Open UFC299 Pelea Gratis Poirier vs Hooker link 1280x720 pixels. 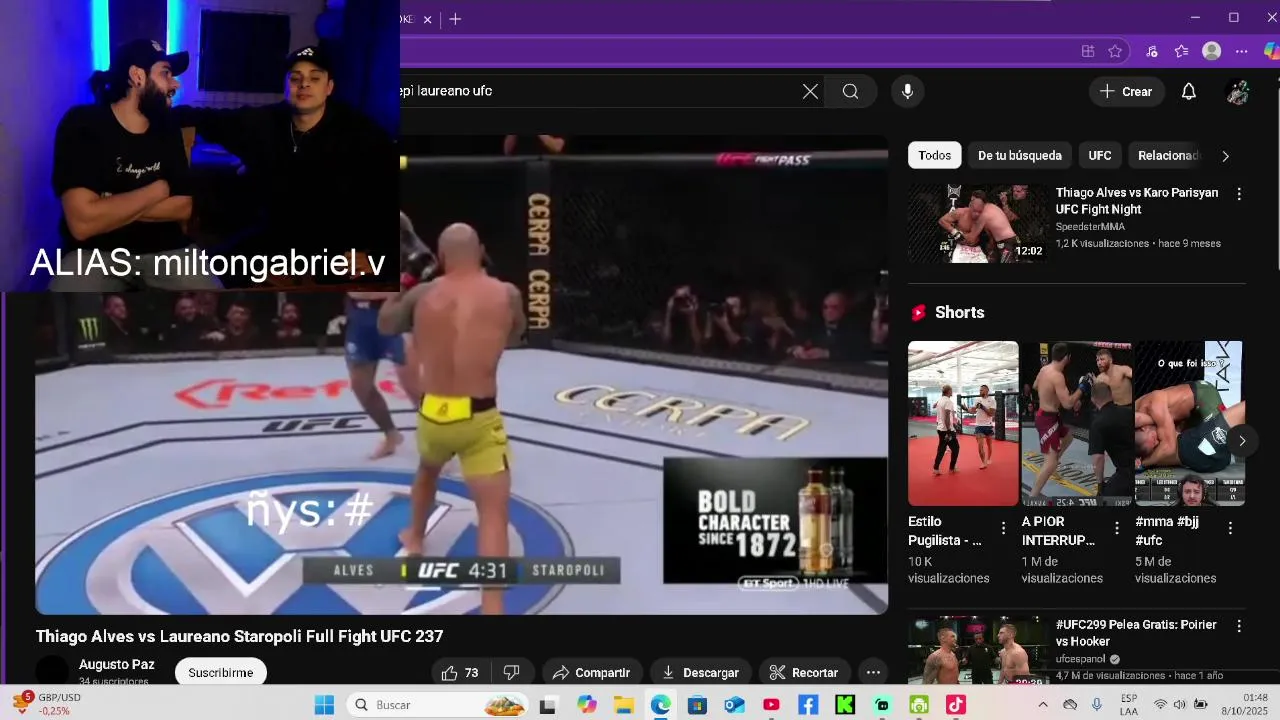pyautogui.click(x=1136, y=633)
